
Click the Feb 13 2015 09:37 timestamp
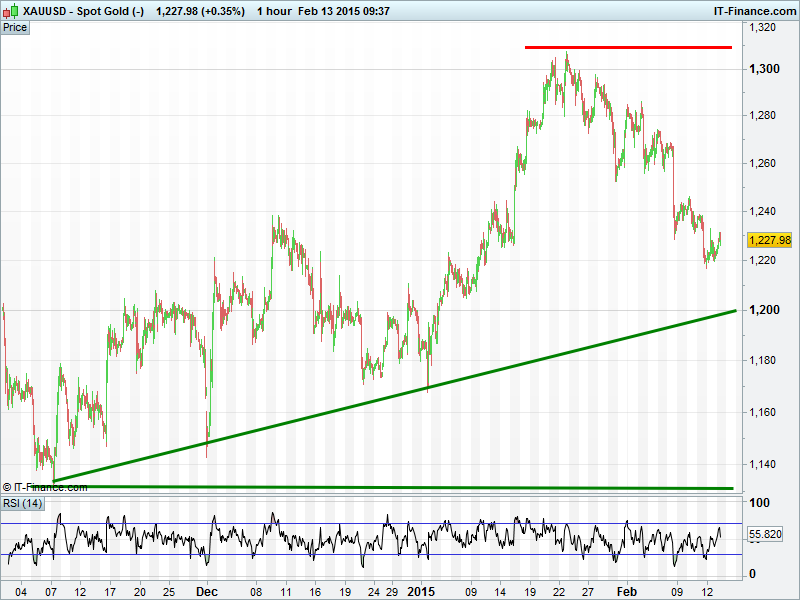tap(344, 11)
